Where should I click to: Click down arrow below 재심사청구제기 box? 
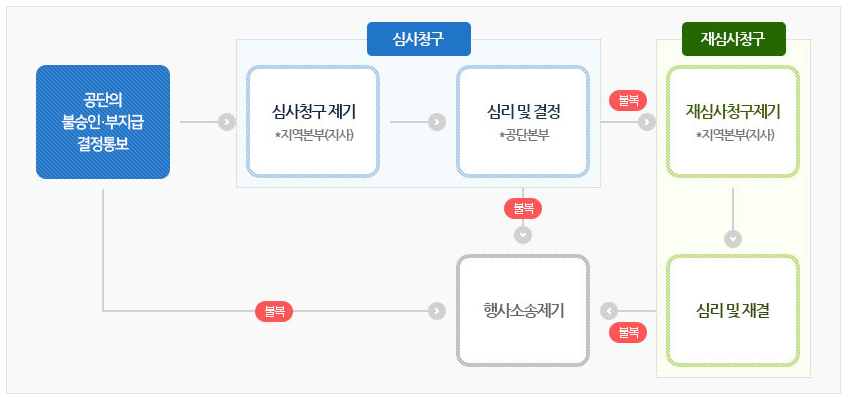pos(733,239)
